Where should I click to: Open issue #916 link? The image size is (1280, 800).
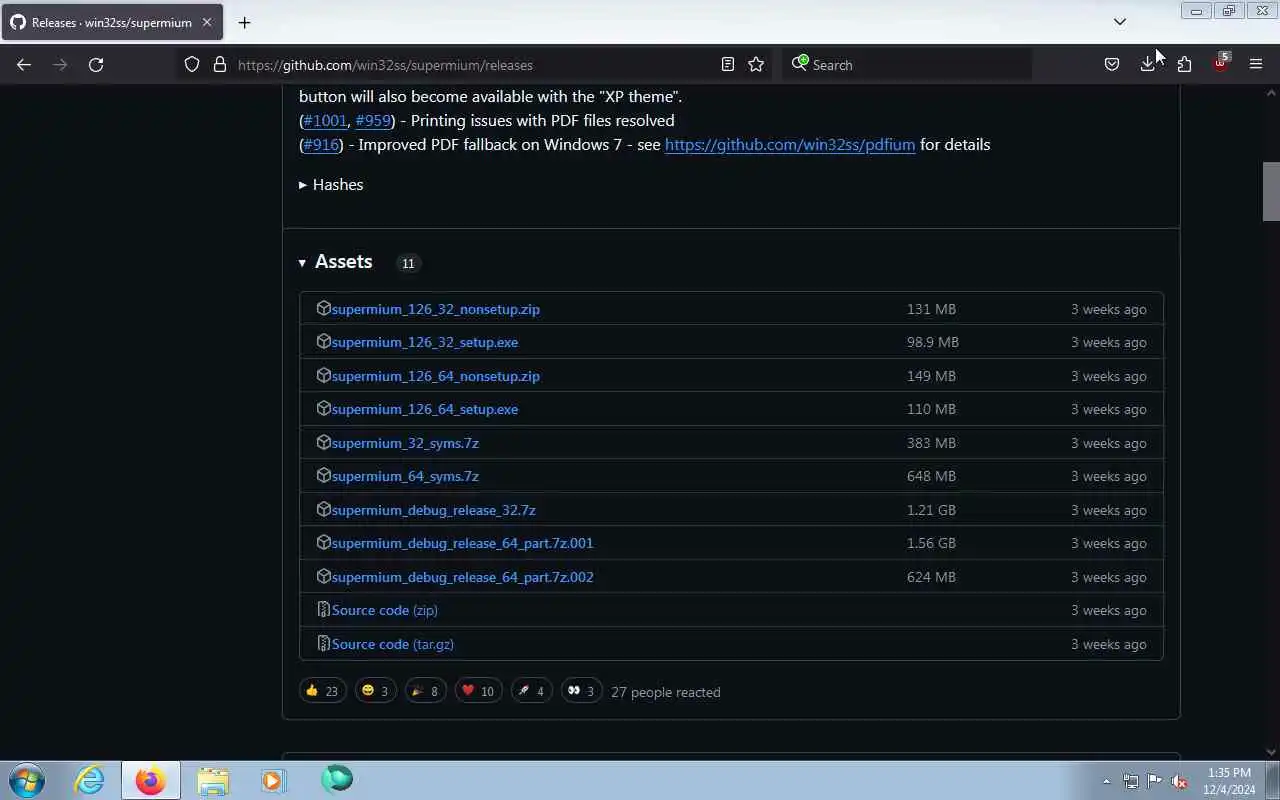(x=321, y=145)
